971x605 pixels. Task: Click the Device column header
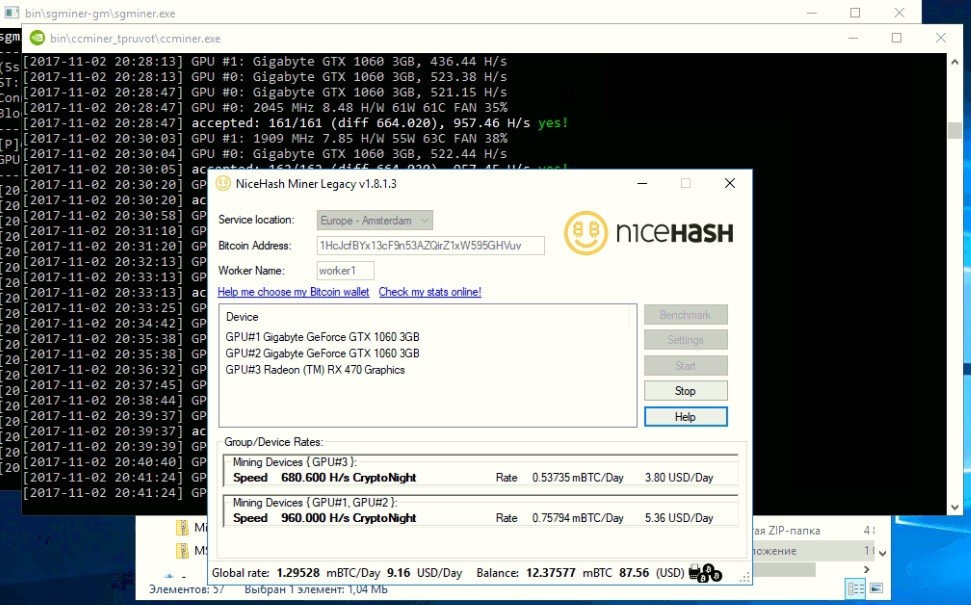[x=242, y=316]
